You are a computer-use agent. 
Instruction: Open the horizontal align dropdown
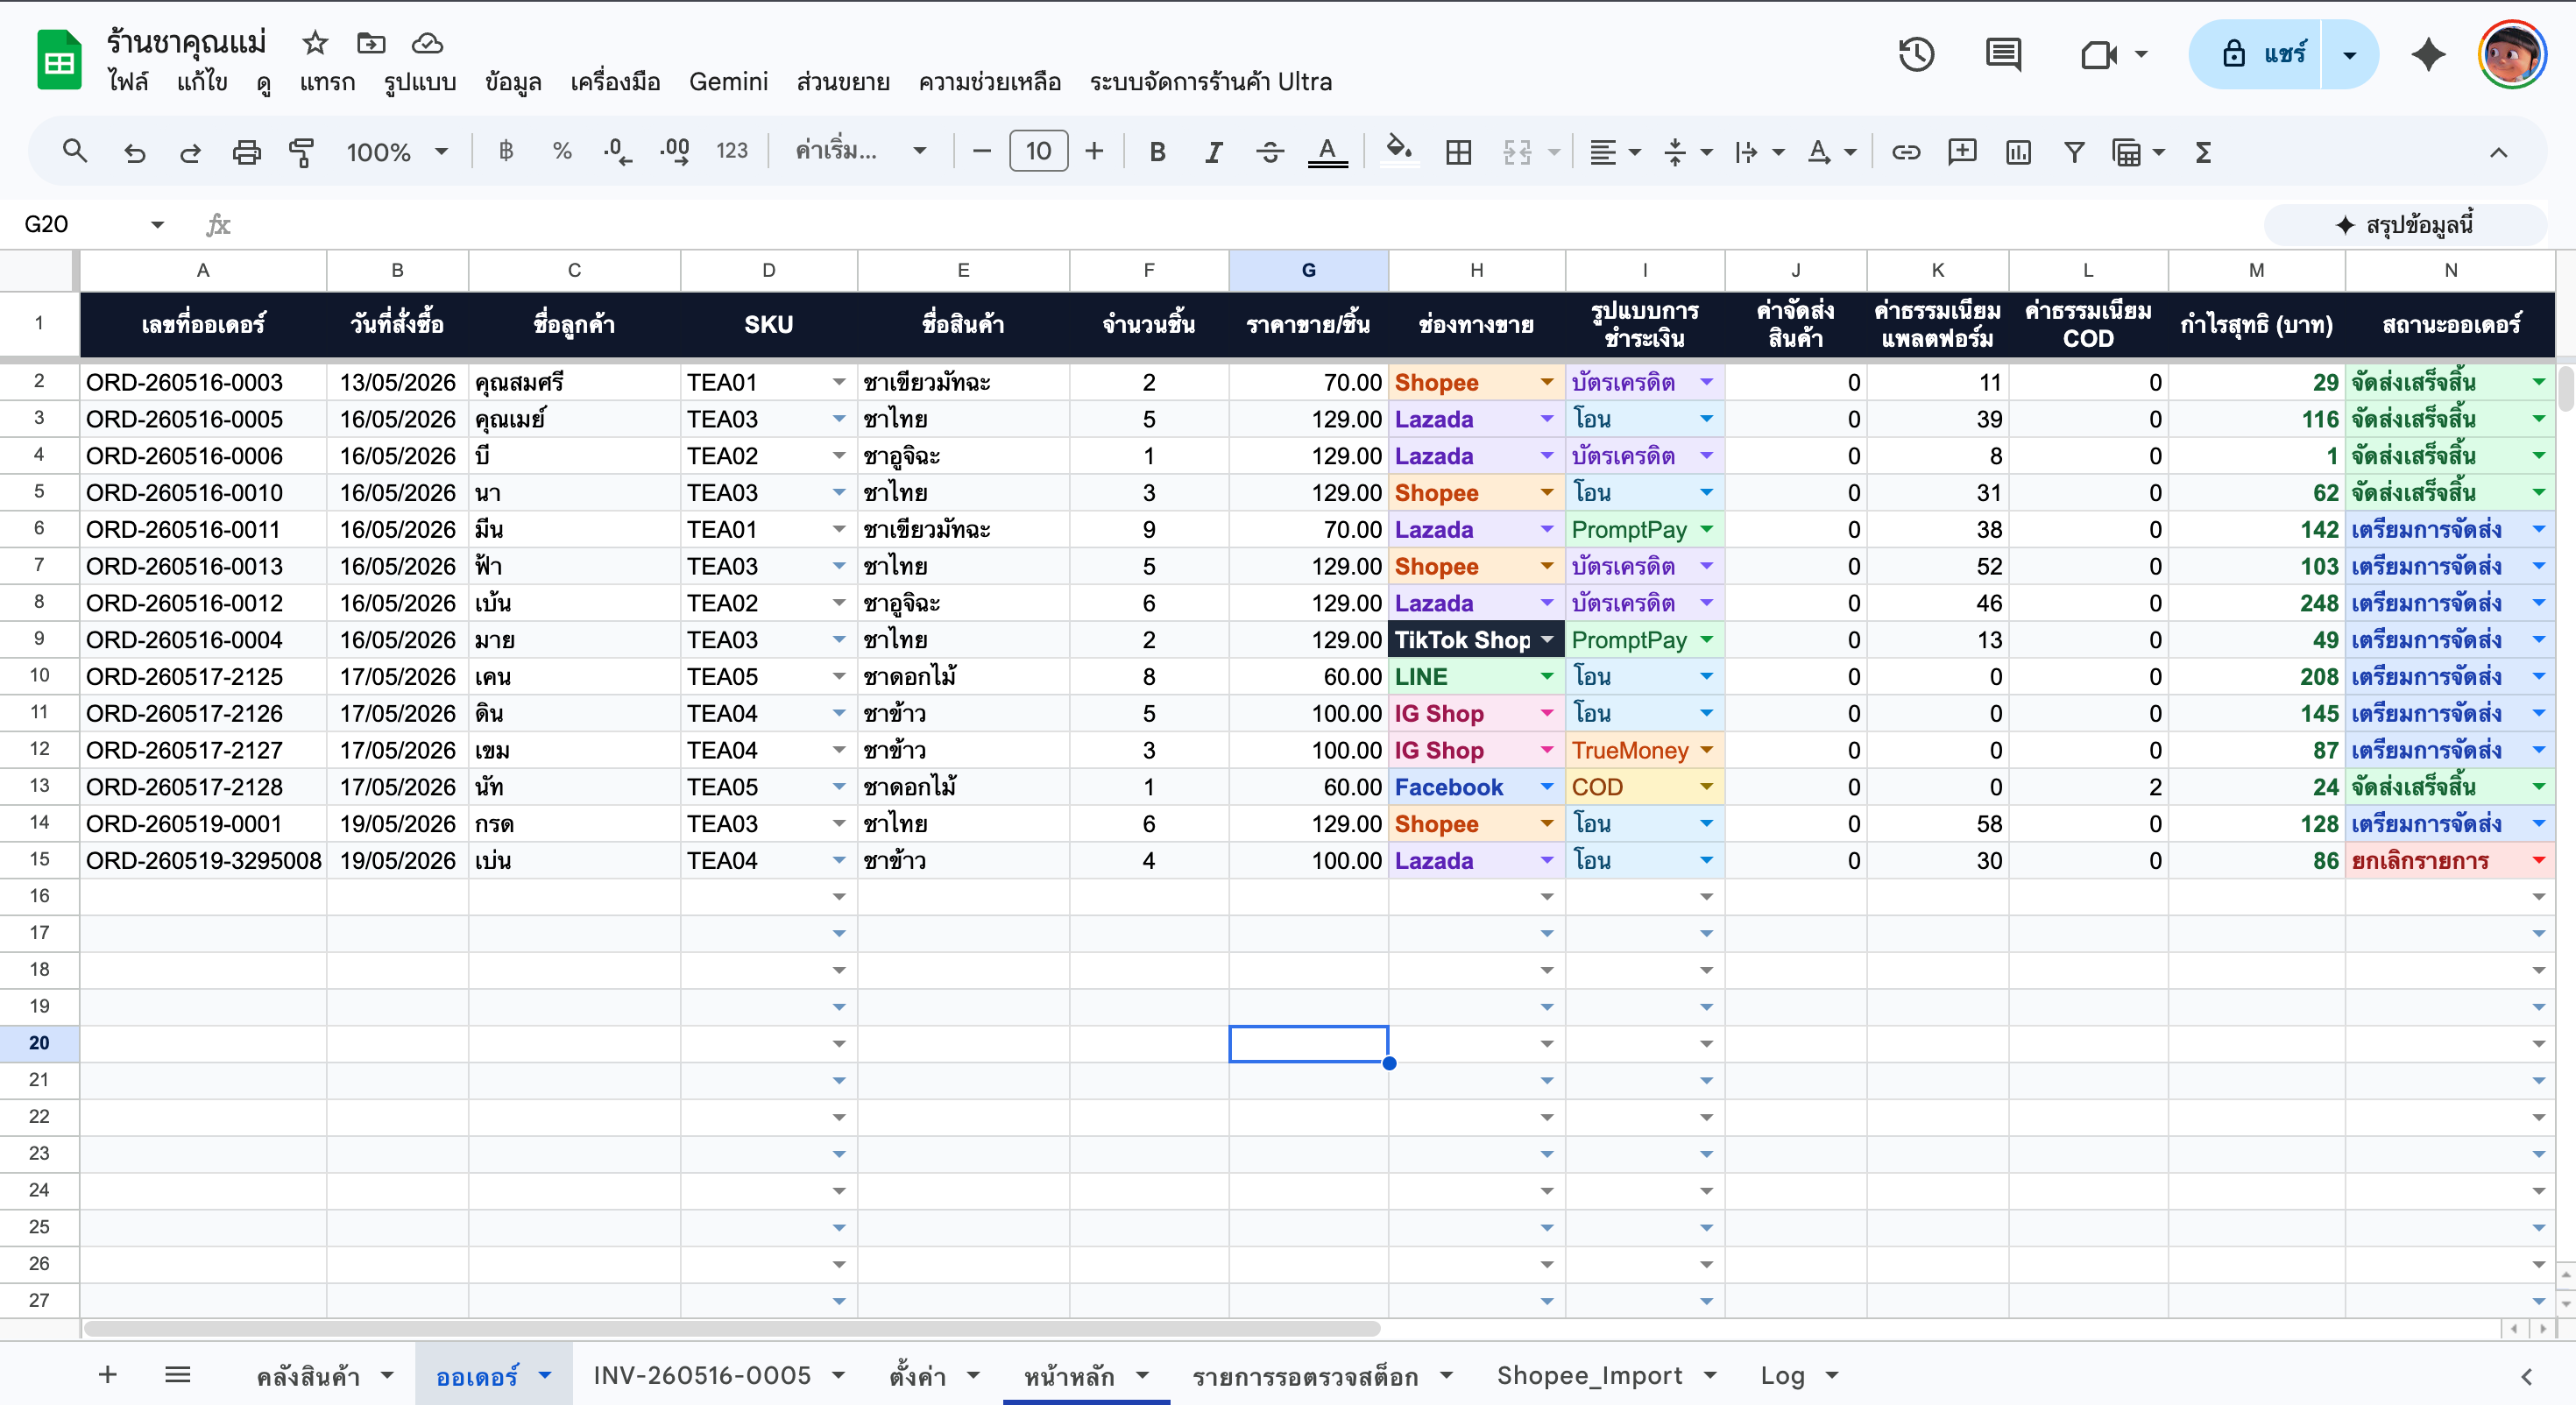[x=1615, y=152]
